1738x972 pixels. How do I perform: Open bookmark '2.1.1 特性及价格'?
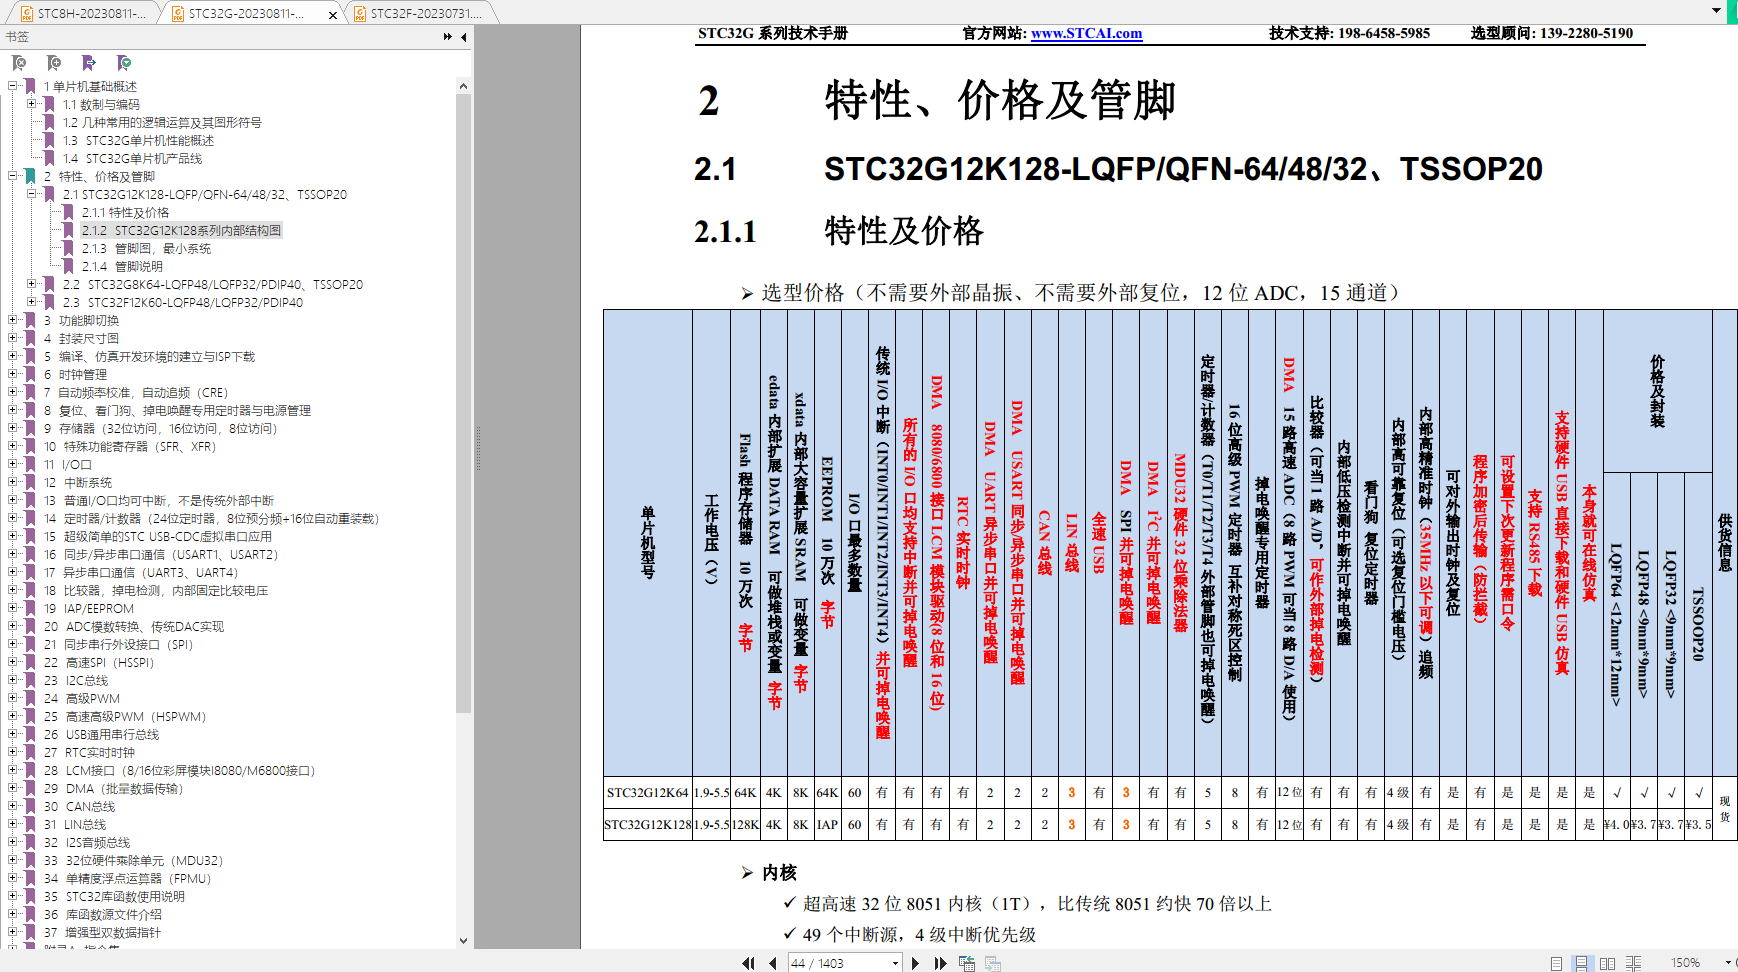pos(126,213)
